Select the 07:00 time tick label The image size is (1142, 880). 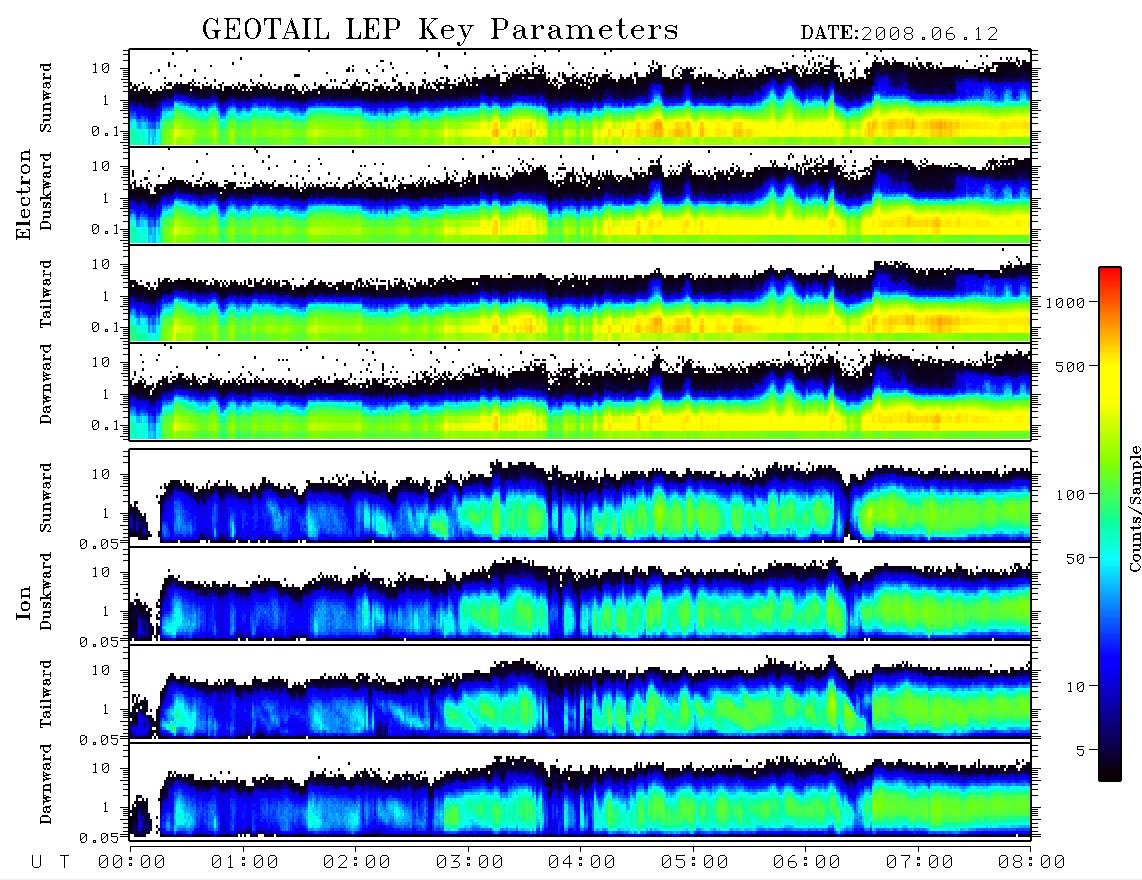point(920,862)
